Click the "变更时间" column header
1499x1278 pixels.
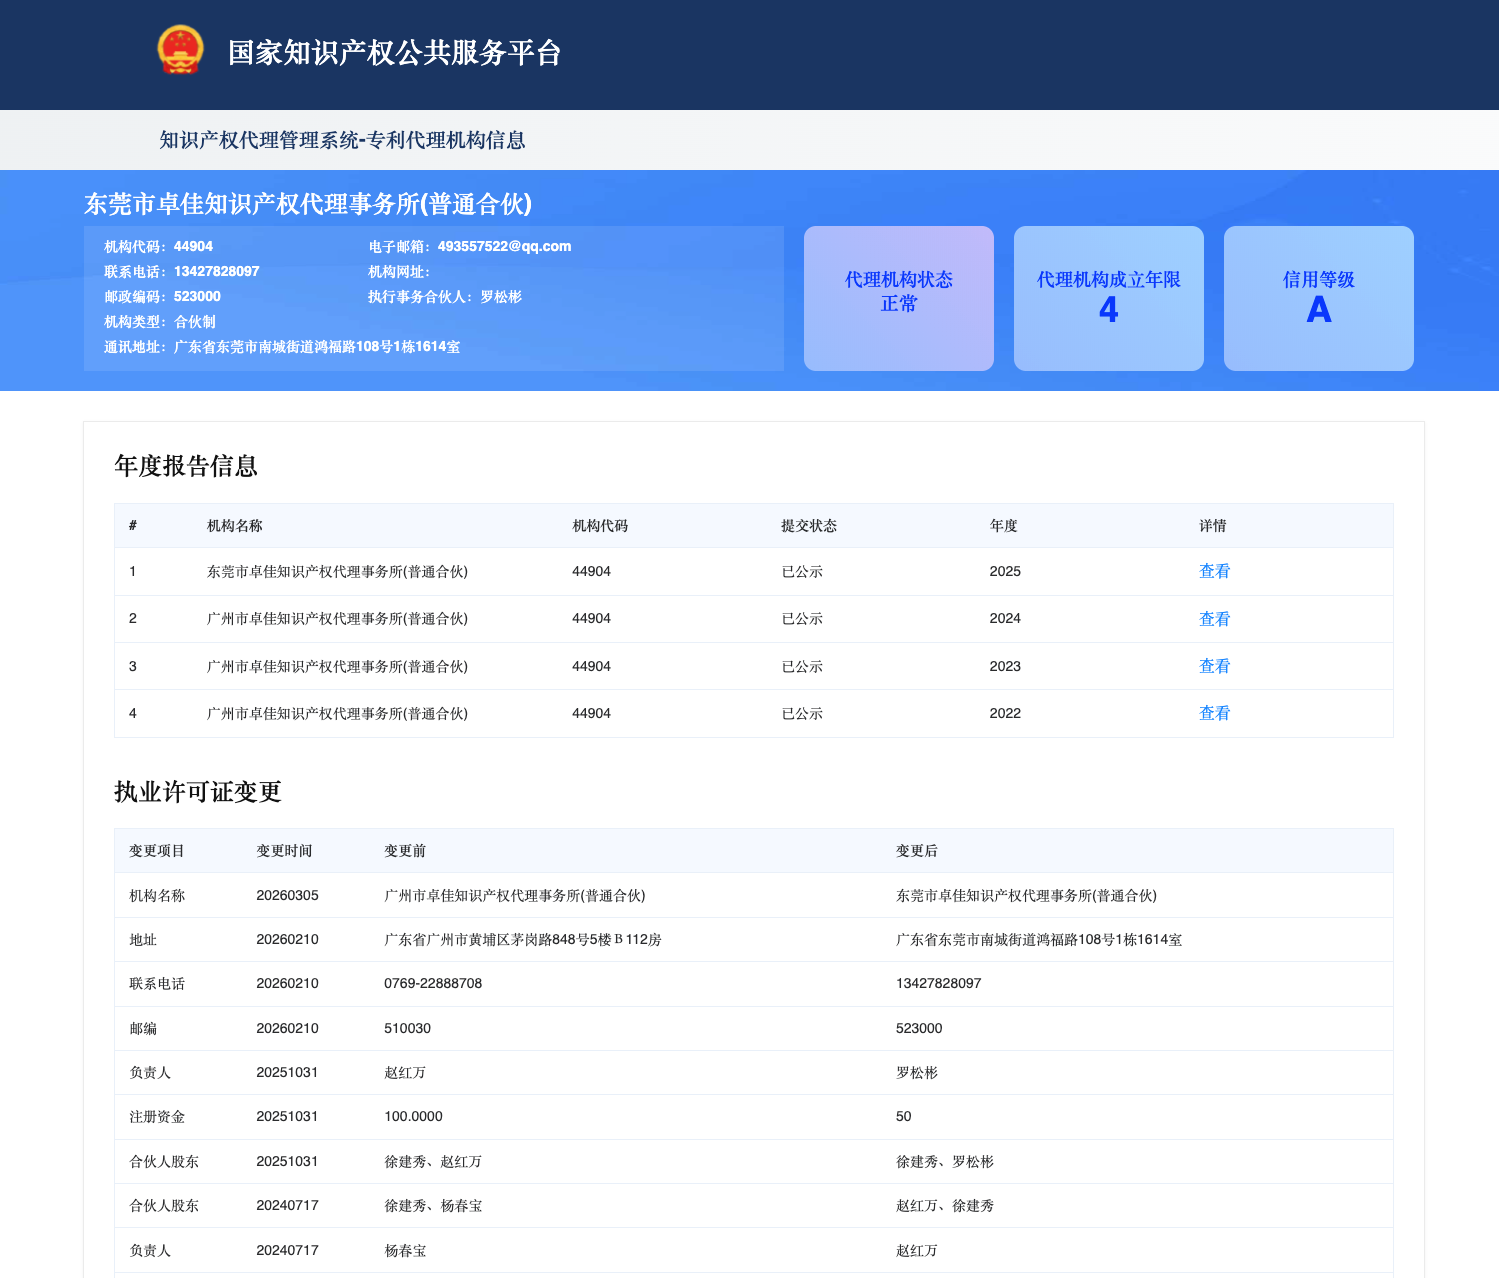pyautogui.click(x=284, y=851)
